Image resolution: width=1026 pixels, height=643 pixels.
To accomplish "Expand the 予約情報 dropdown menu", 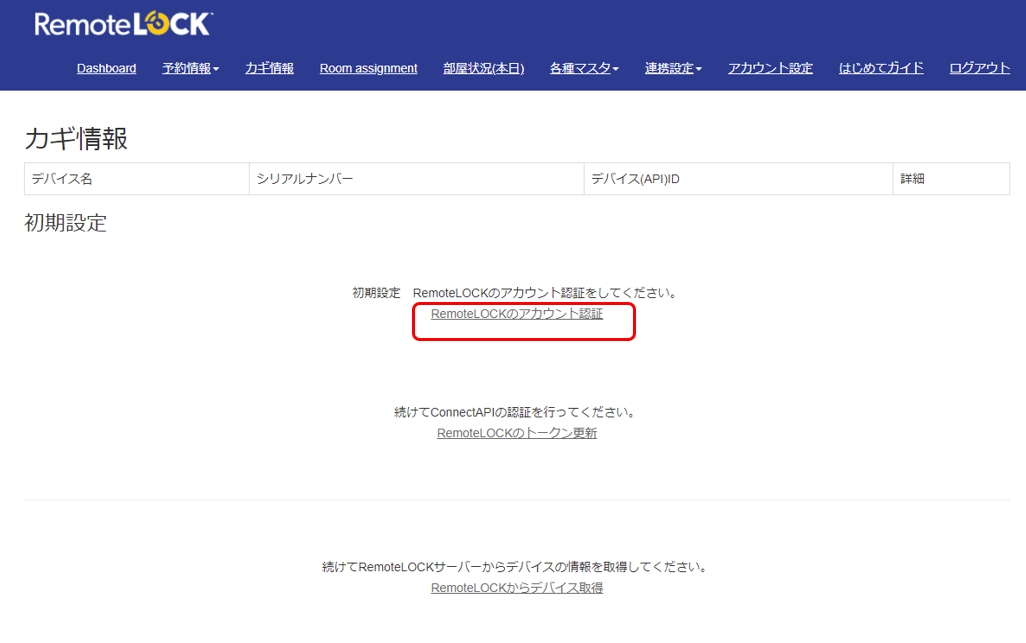I will 190,68.
